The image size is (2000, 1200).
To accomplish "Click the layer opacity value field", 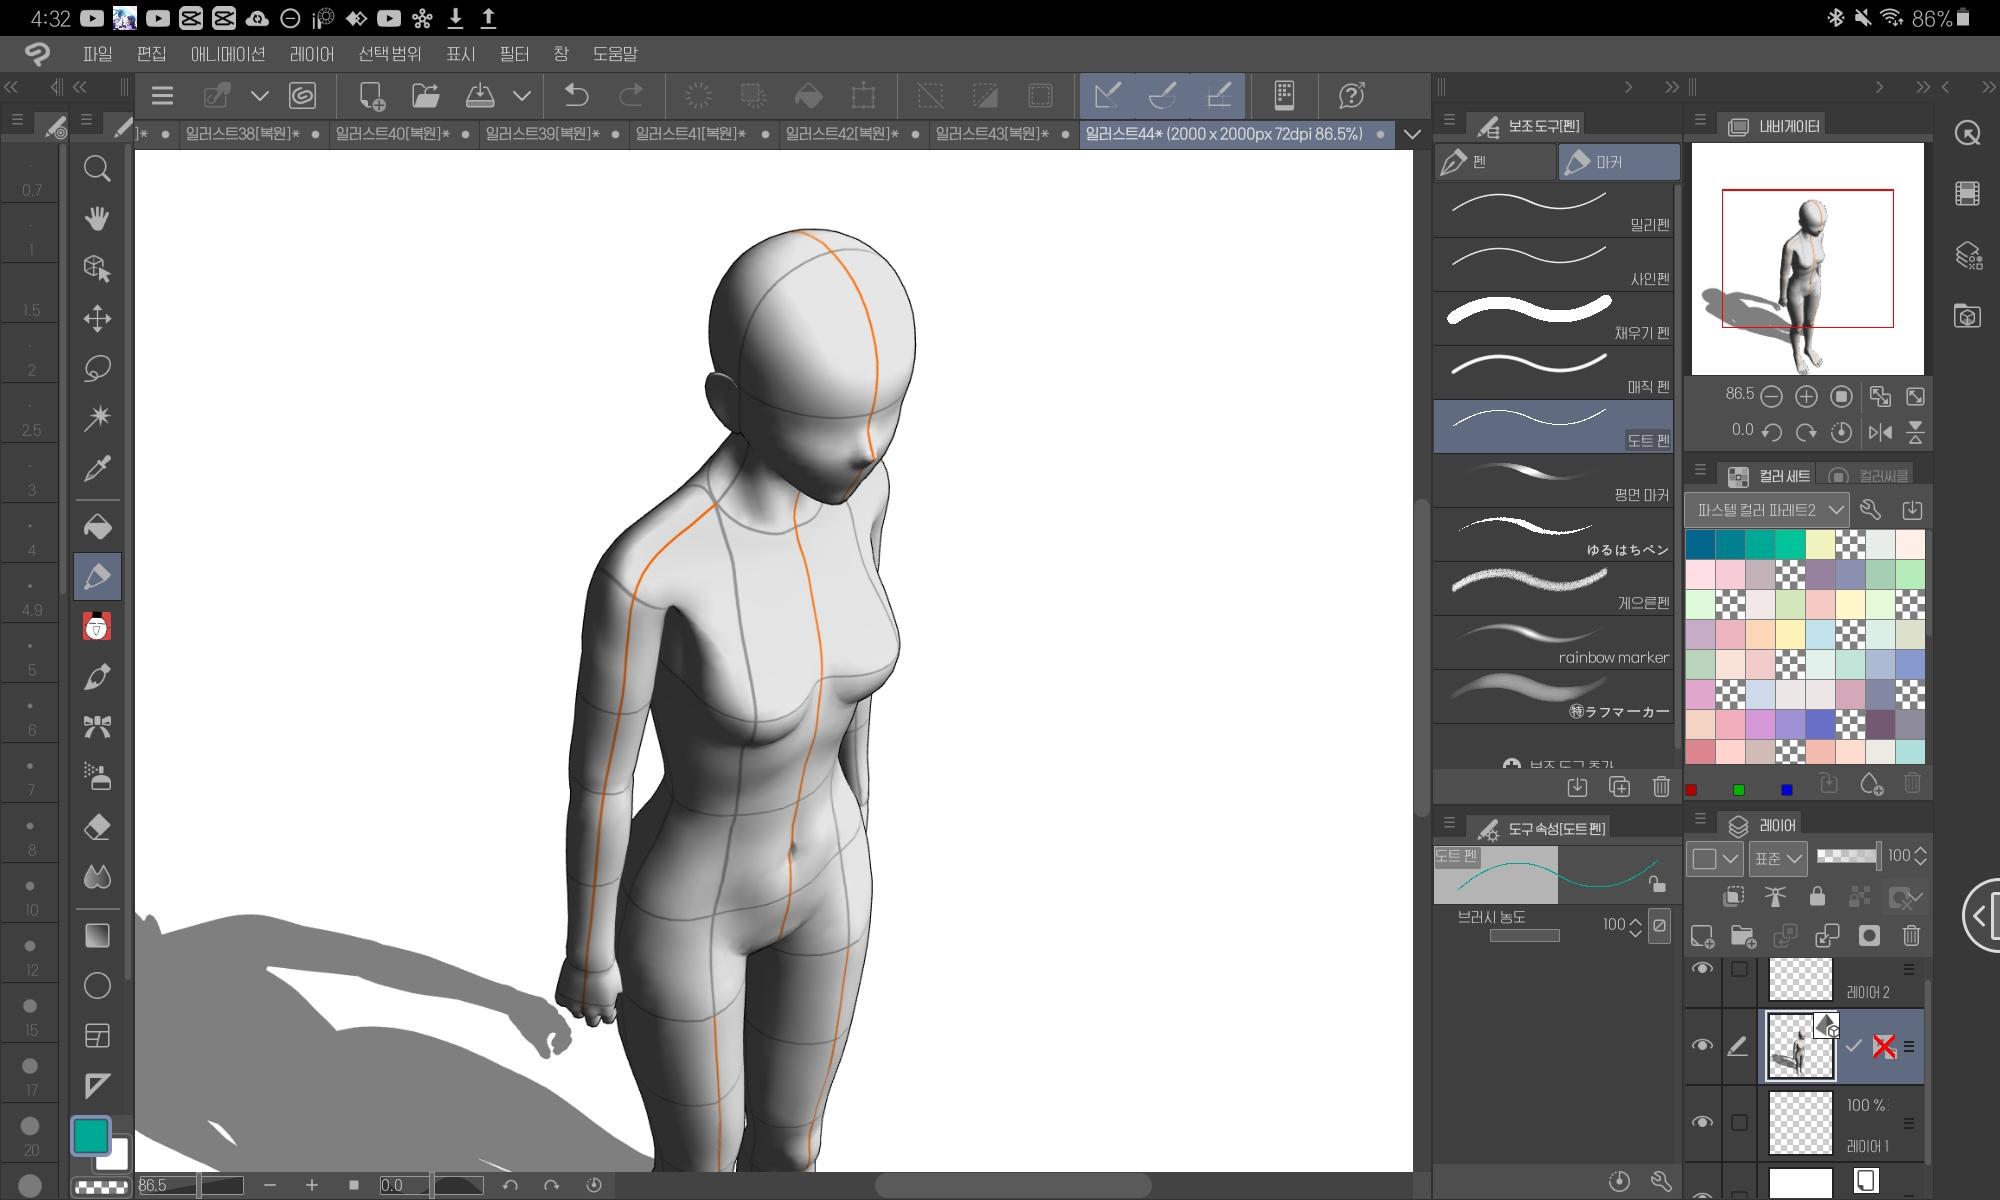I will pyautogui.click(x=1898, y=856).
